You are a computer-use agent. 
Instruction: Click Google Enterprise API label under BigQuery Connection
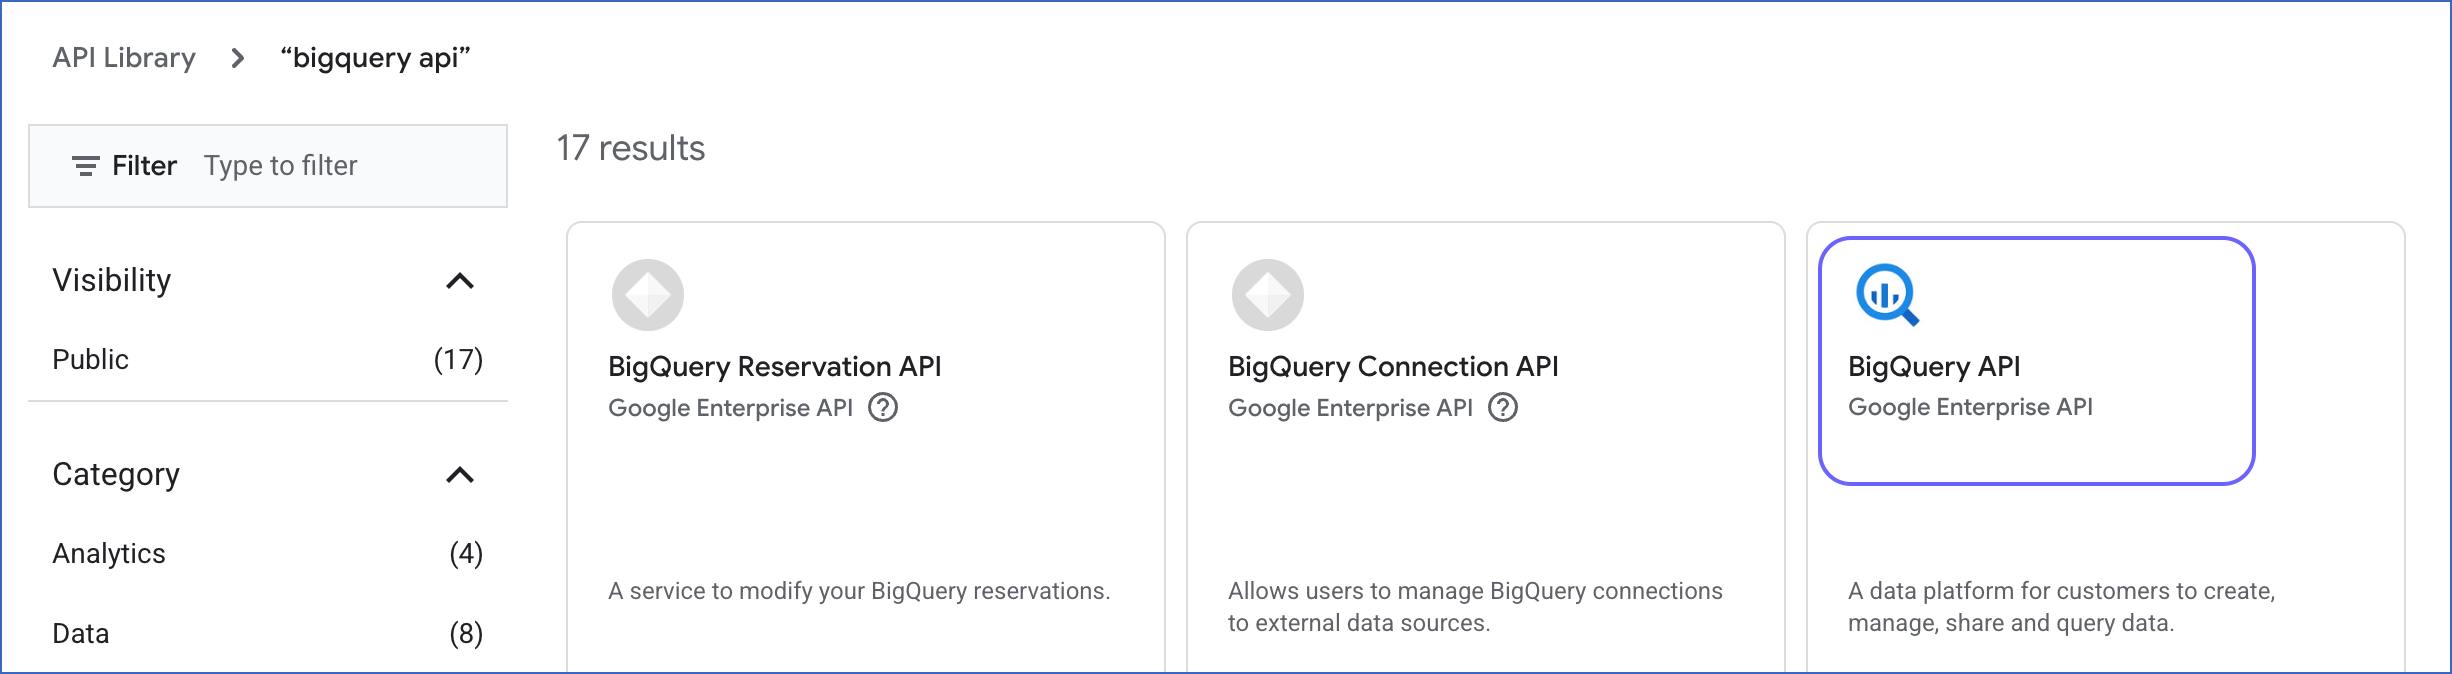coord(1350,408)
